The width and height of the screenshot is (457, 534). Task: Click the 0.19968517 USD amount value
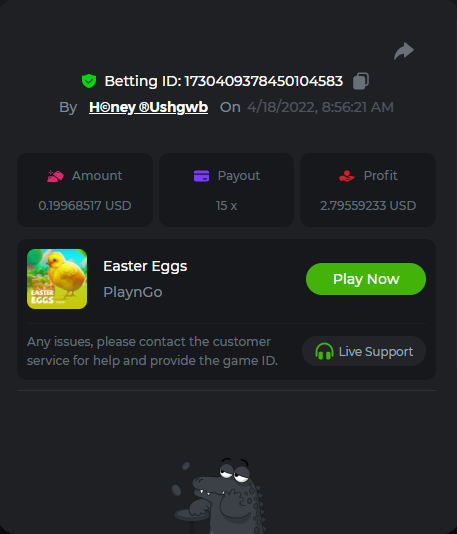click(85, 206)
